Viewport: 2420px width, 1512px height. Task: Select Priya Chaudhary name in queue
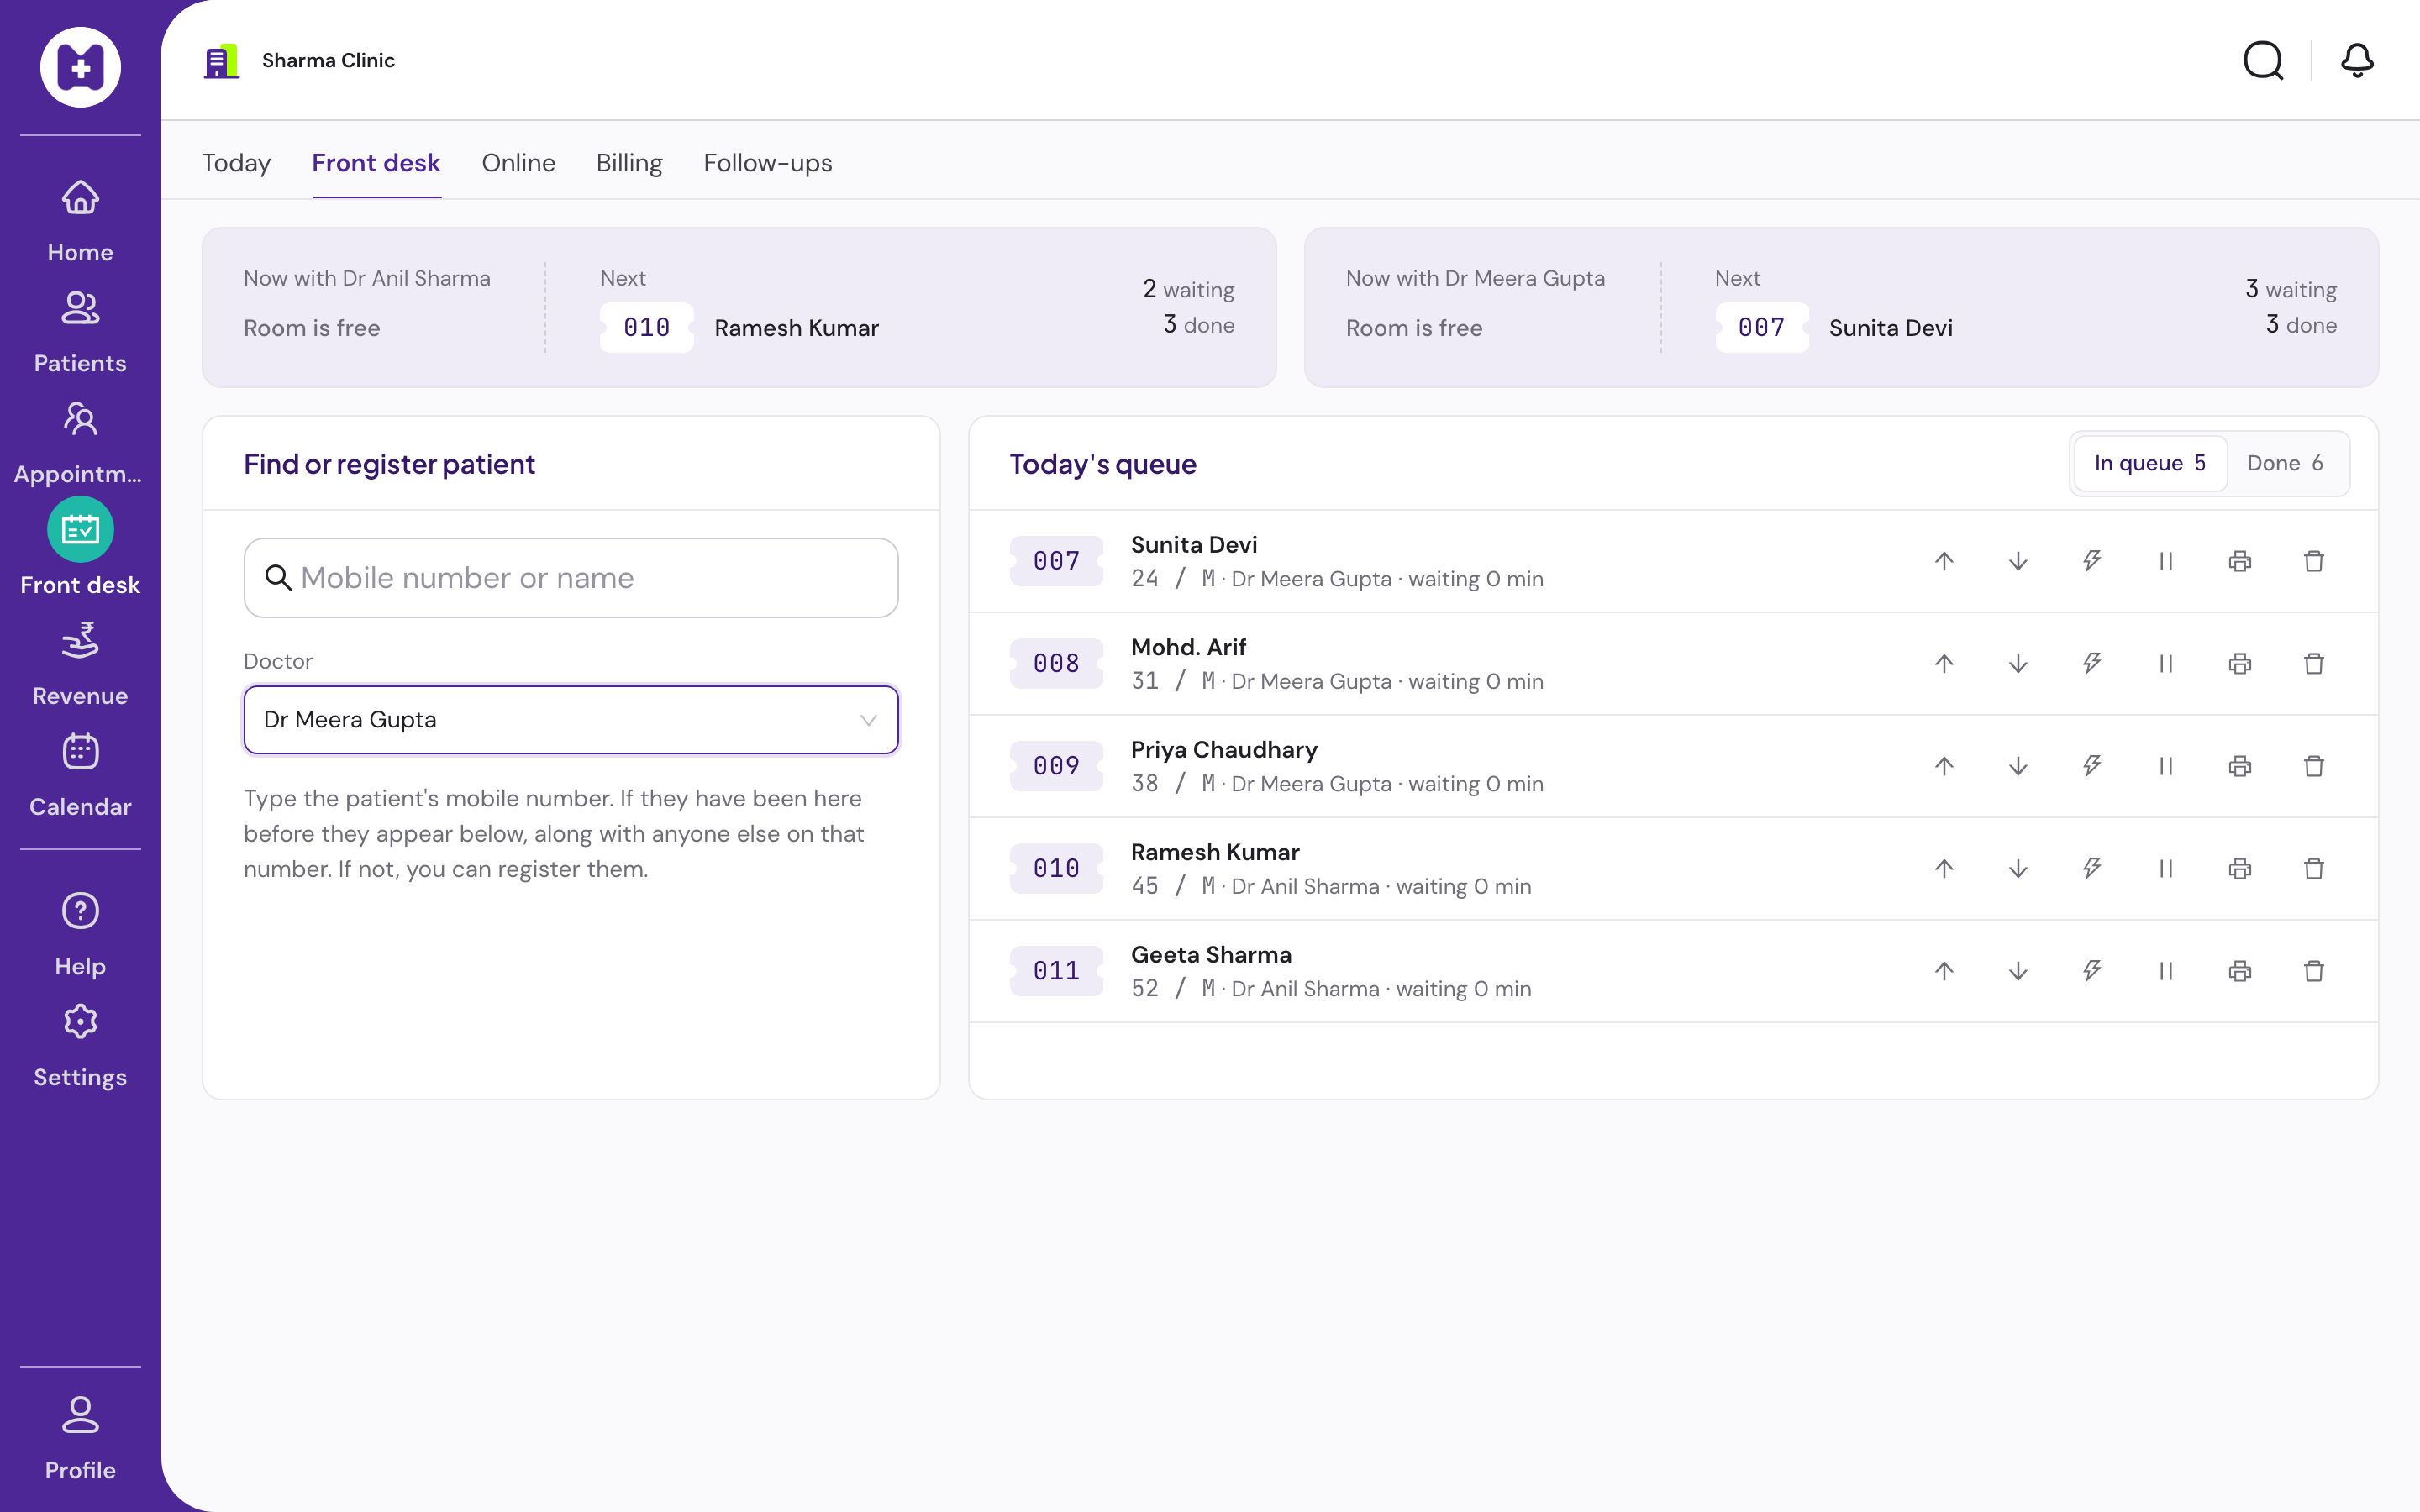coord(1224,750)
